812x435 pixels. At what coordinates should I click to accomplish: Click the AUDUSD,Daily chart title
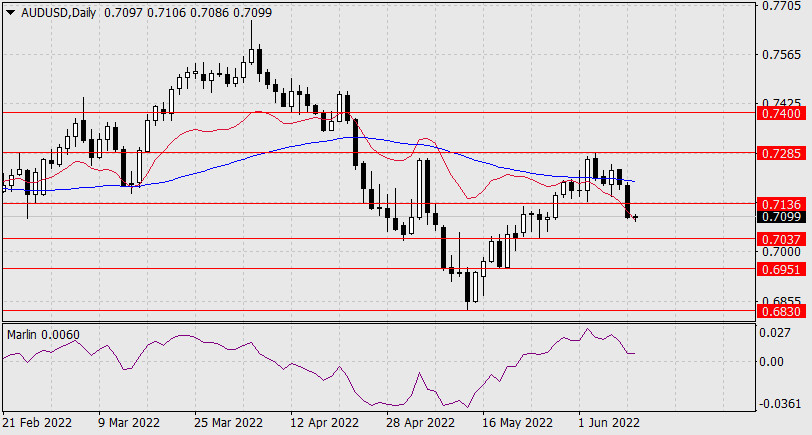click(59, 13)
